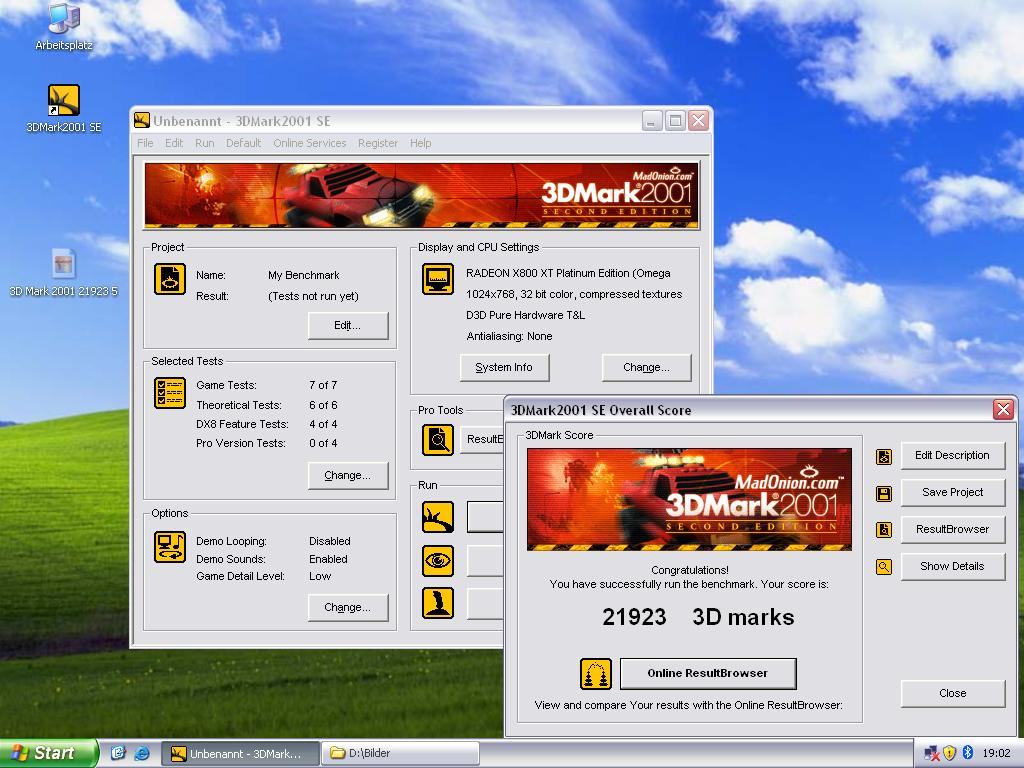
Task: Click the Run demo eye icon
Action: click(438, 560)
